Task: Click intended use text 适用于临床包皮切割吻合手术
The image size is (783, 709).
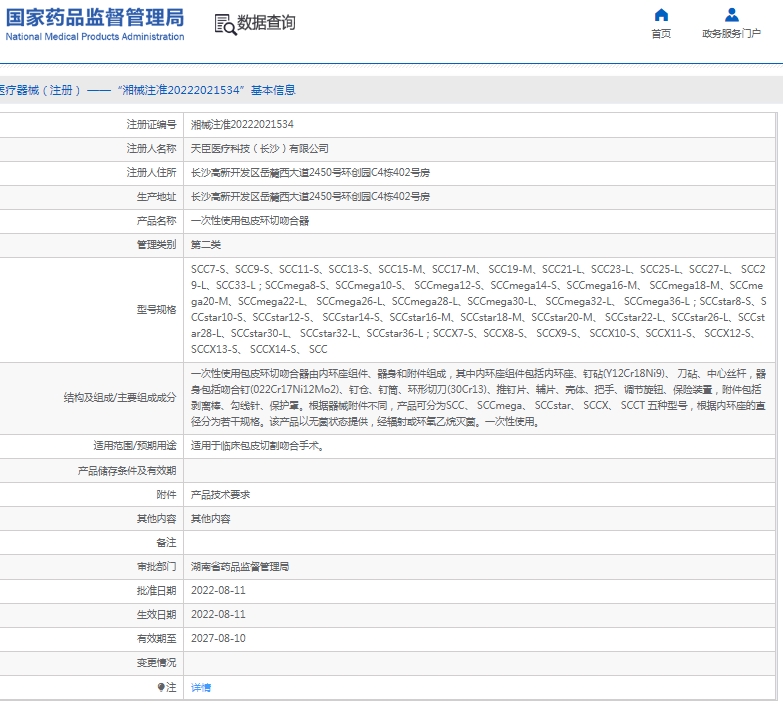Action: point(258,446)
